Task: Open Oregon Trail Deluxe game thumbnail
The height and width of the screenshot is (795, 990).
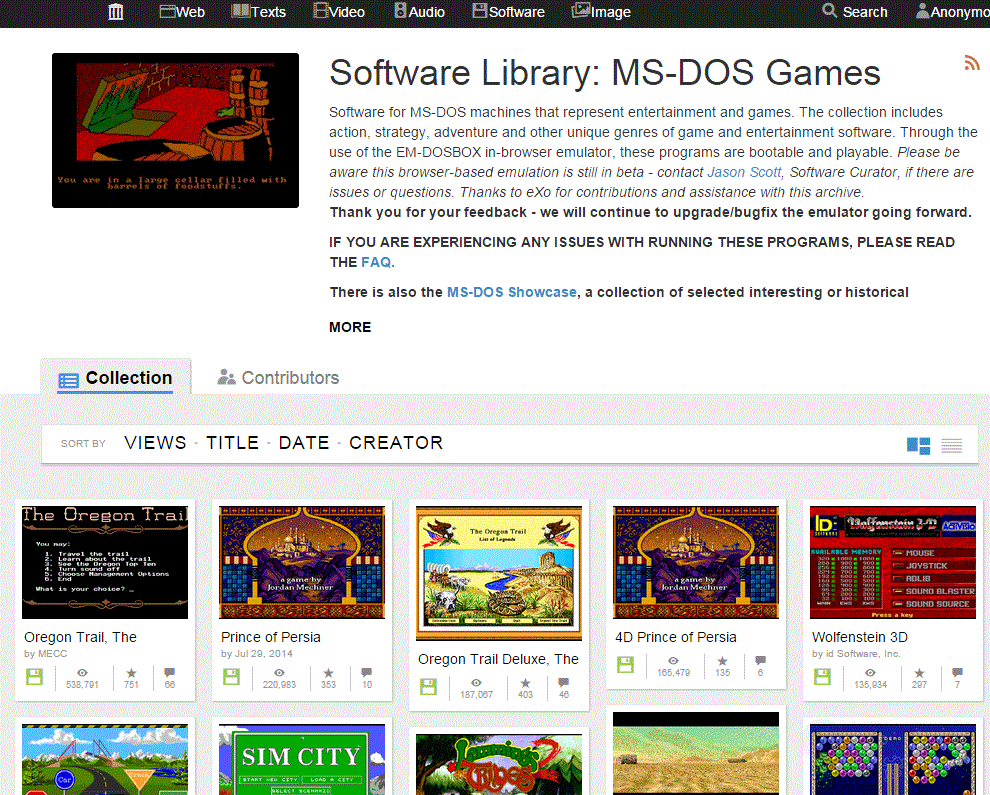Action: click(499, 573)
